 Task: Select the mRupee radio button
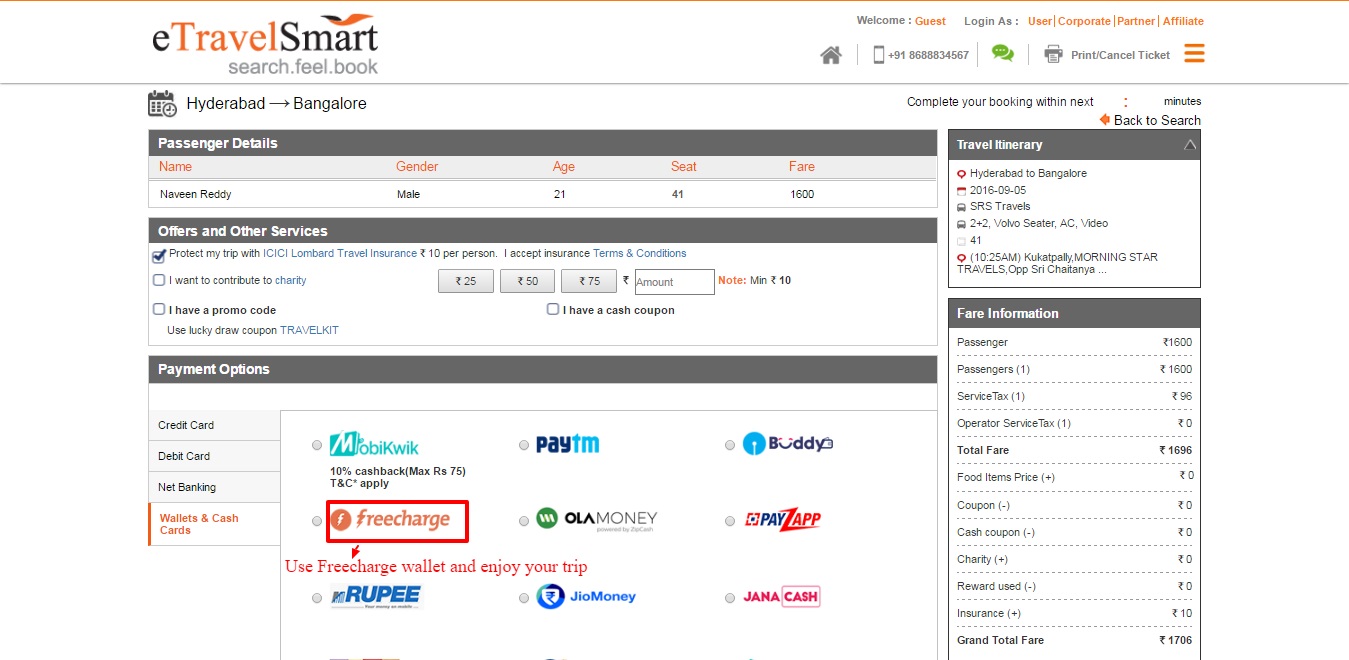(317, 598)
